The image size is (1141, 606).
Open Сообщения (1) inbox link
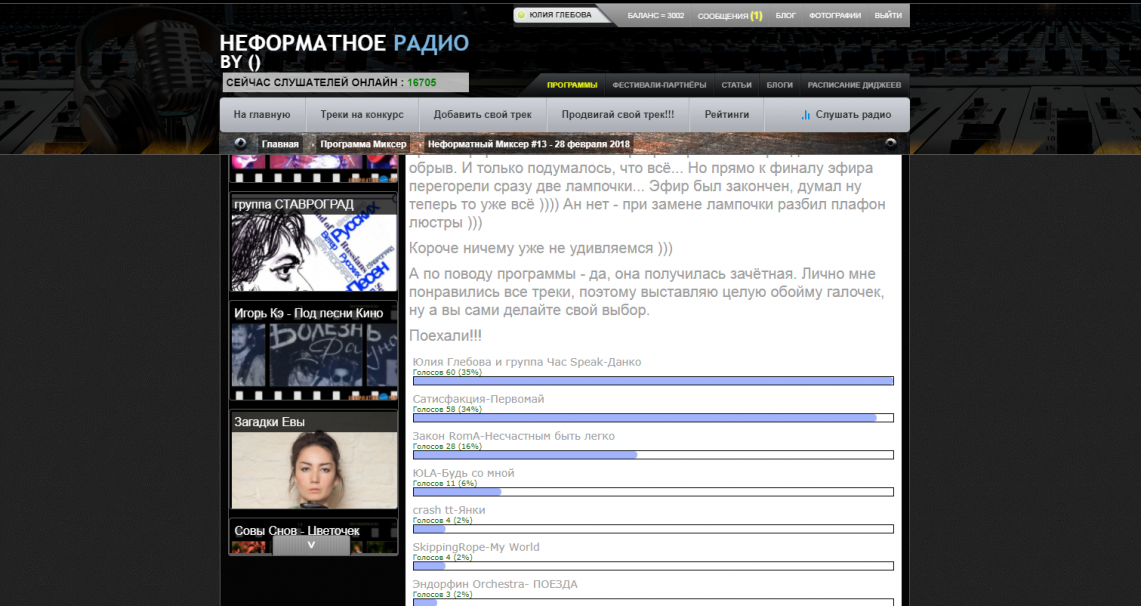point(729,16)
